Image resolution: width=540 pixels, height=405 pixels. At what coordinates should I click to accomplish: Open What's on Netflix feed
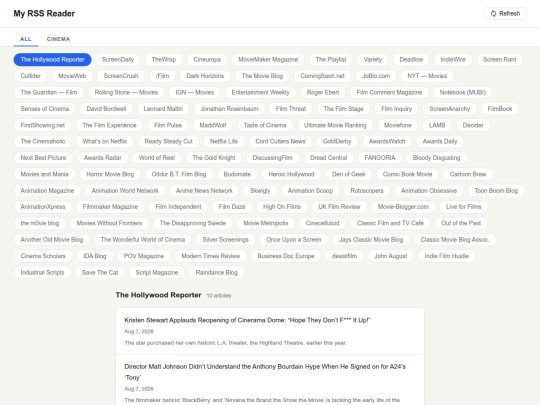105,141
